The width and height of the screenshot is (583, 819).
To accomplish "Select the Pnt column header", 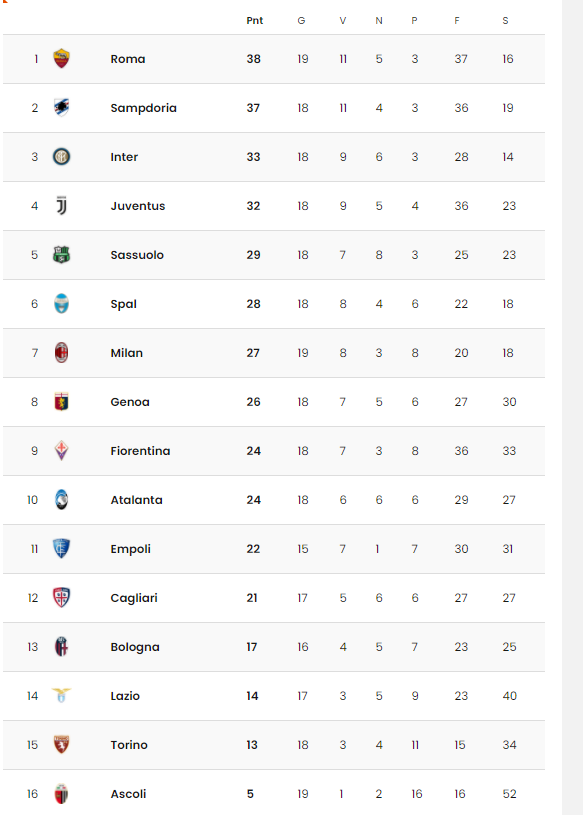I will [x=254, y=20].
